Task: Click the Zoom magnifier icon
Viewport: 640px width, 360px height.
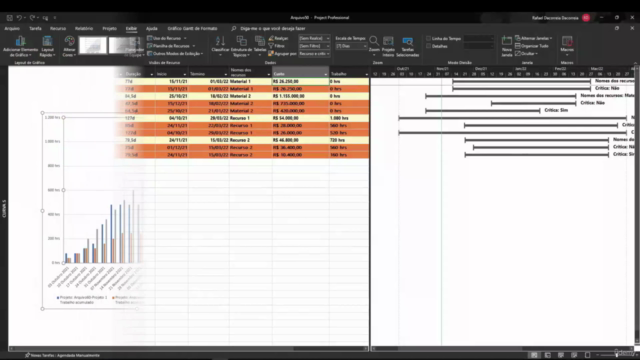Action: [374, 41]
